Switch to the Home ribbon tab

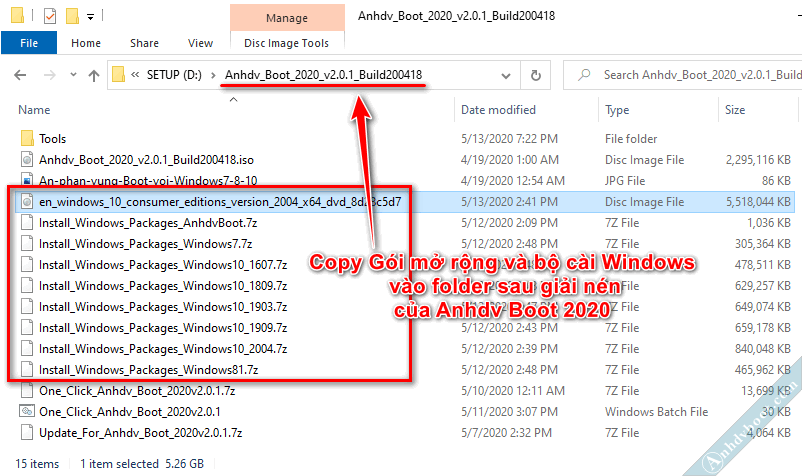[86, 43]
